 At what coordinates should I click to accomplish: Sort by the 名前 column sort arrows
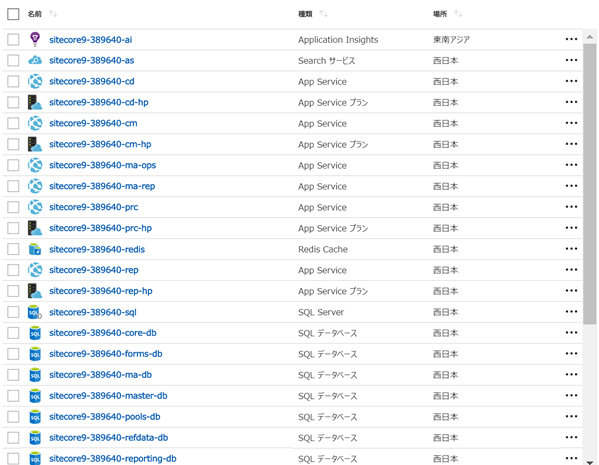click(x=53, y=14)
